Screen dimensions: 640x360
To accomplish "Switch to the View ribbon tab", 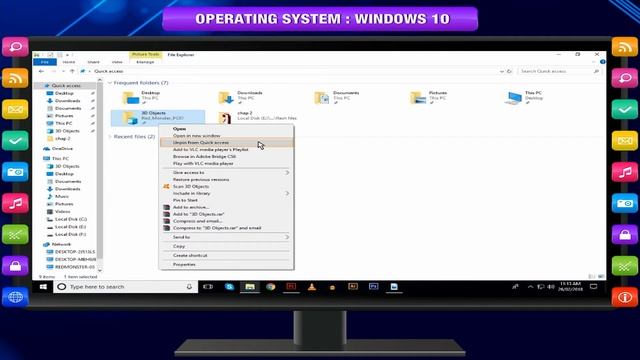I will click(117, 62).
